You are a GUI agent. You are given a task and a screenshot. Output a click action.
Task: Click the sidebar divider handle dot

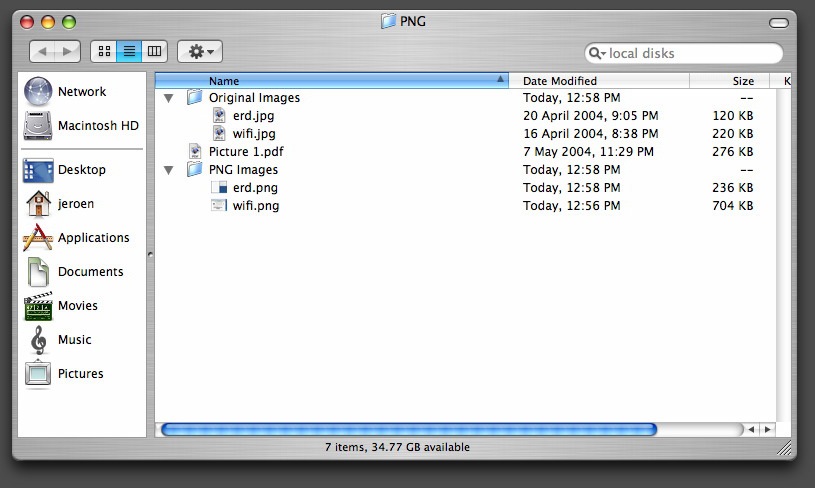(151, 255)
